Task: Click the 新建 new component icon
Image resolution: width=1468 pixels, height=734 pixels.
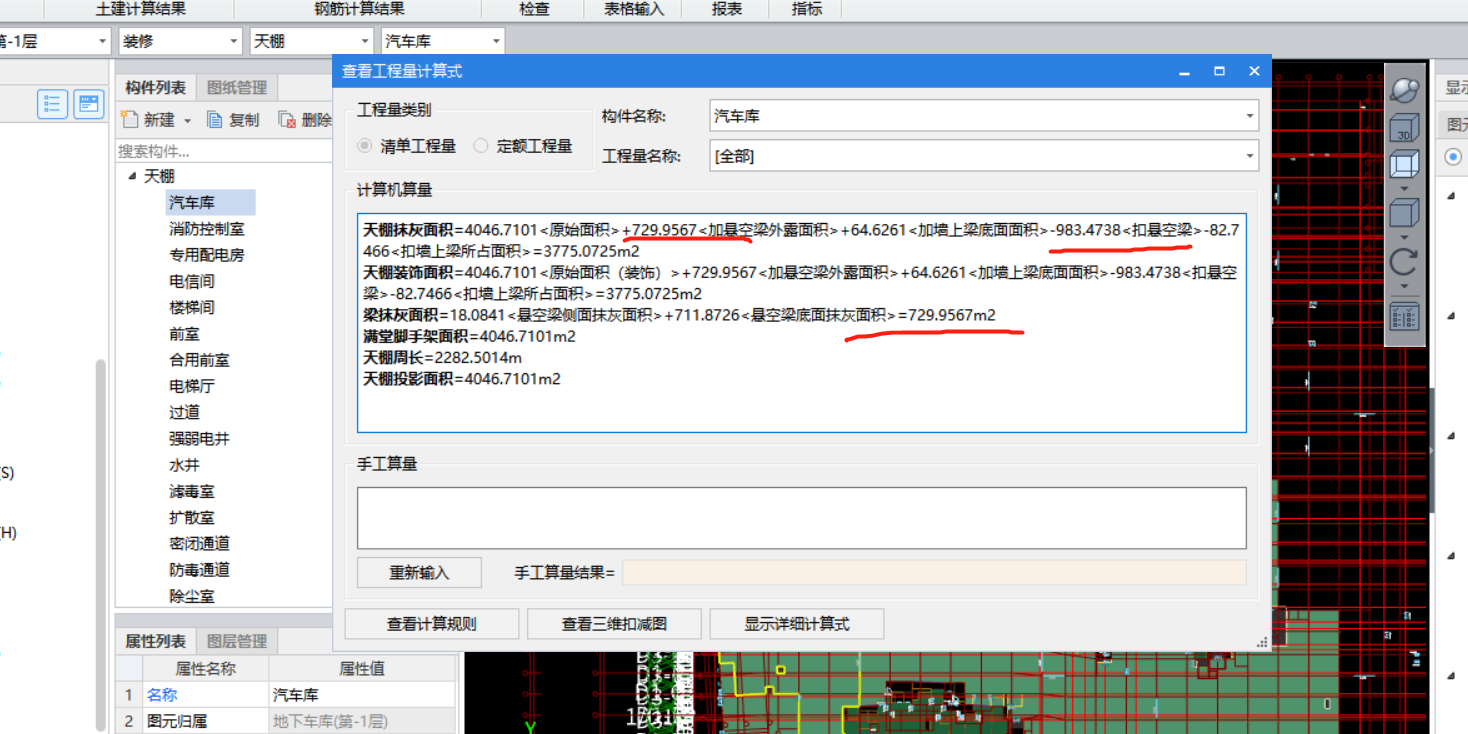Action: [129, 119]
